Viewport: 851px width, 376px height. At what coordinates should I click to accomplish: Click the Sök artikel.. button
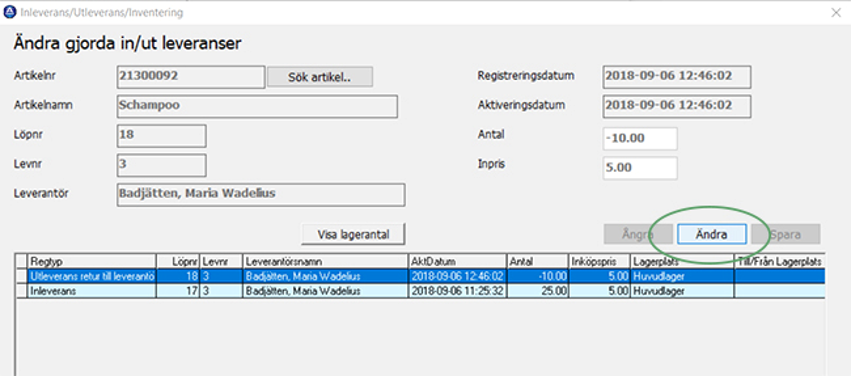320,77
